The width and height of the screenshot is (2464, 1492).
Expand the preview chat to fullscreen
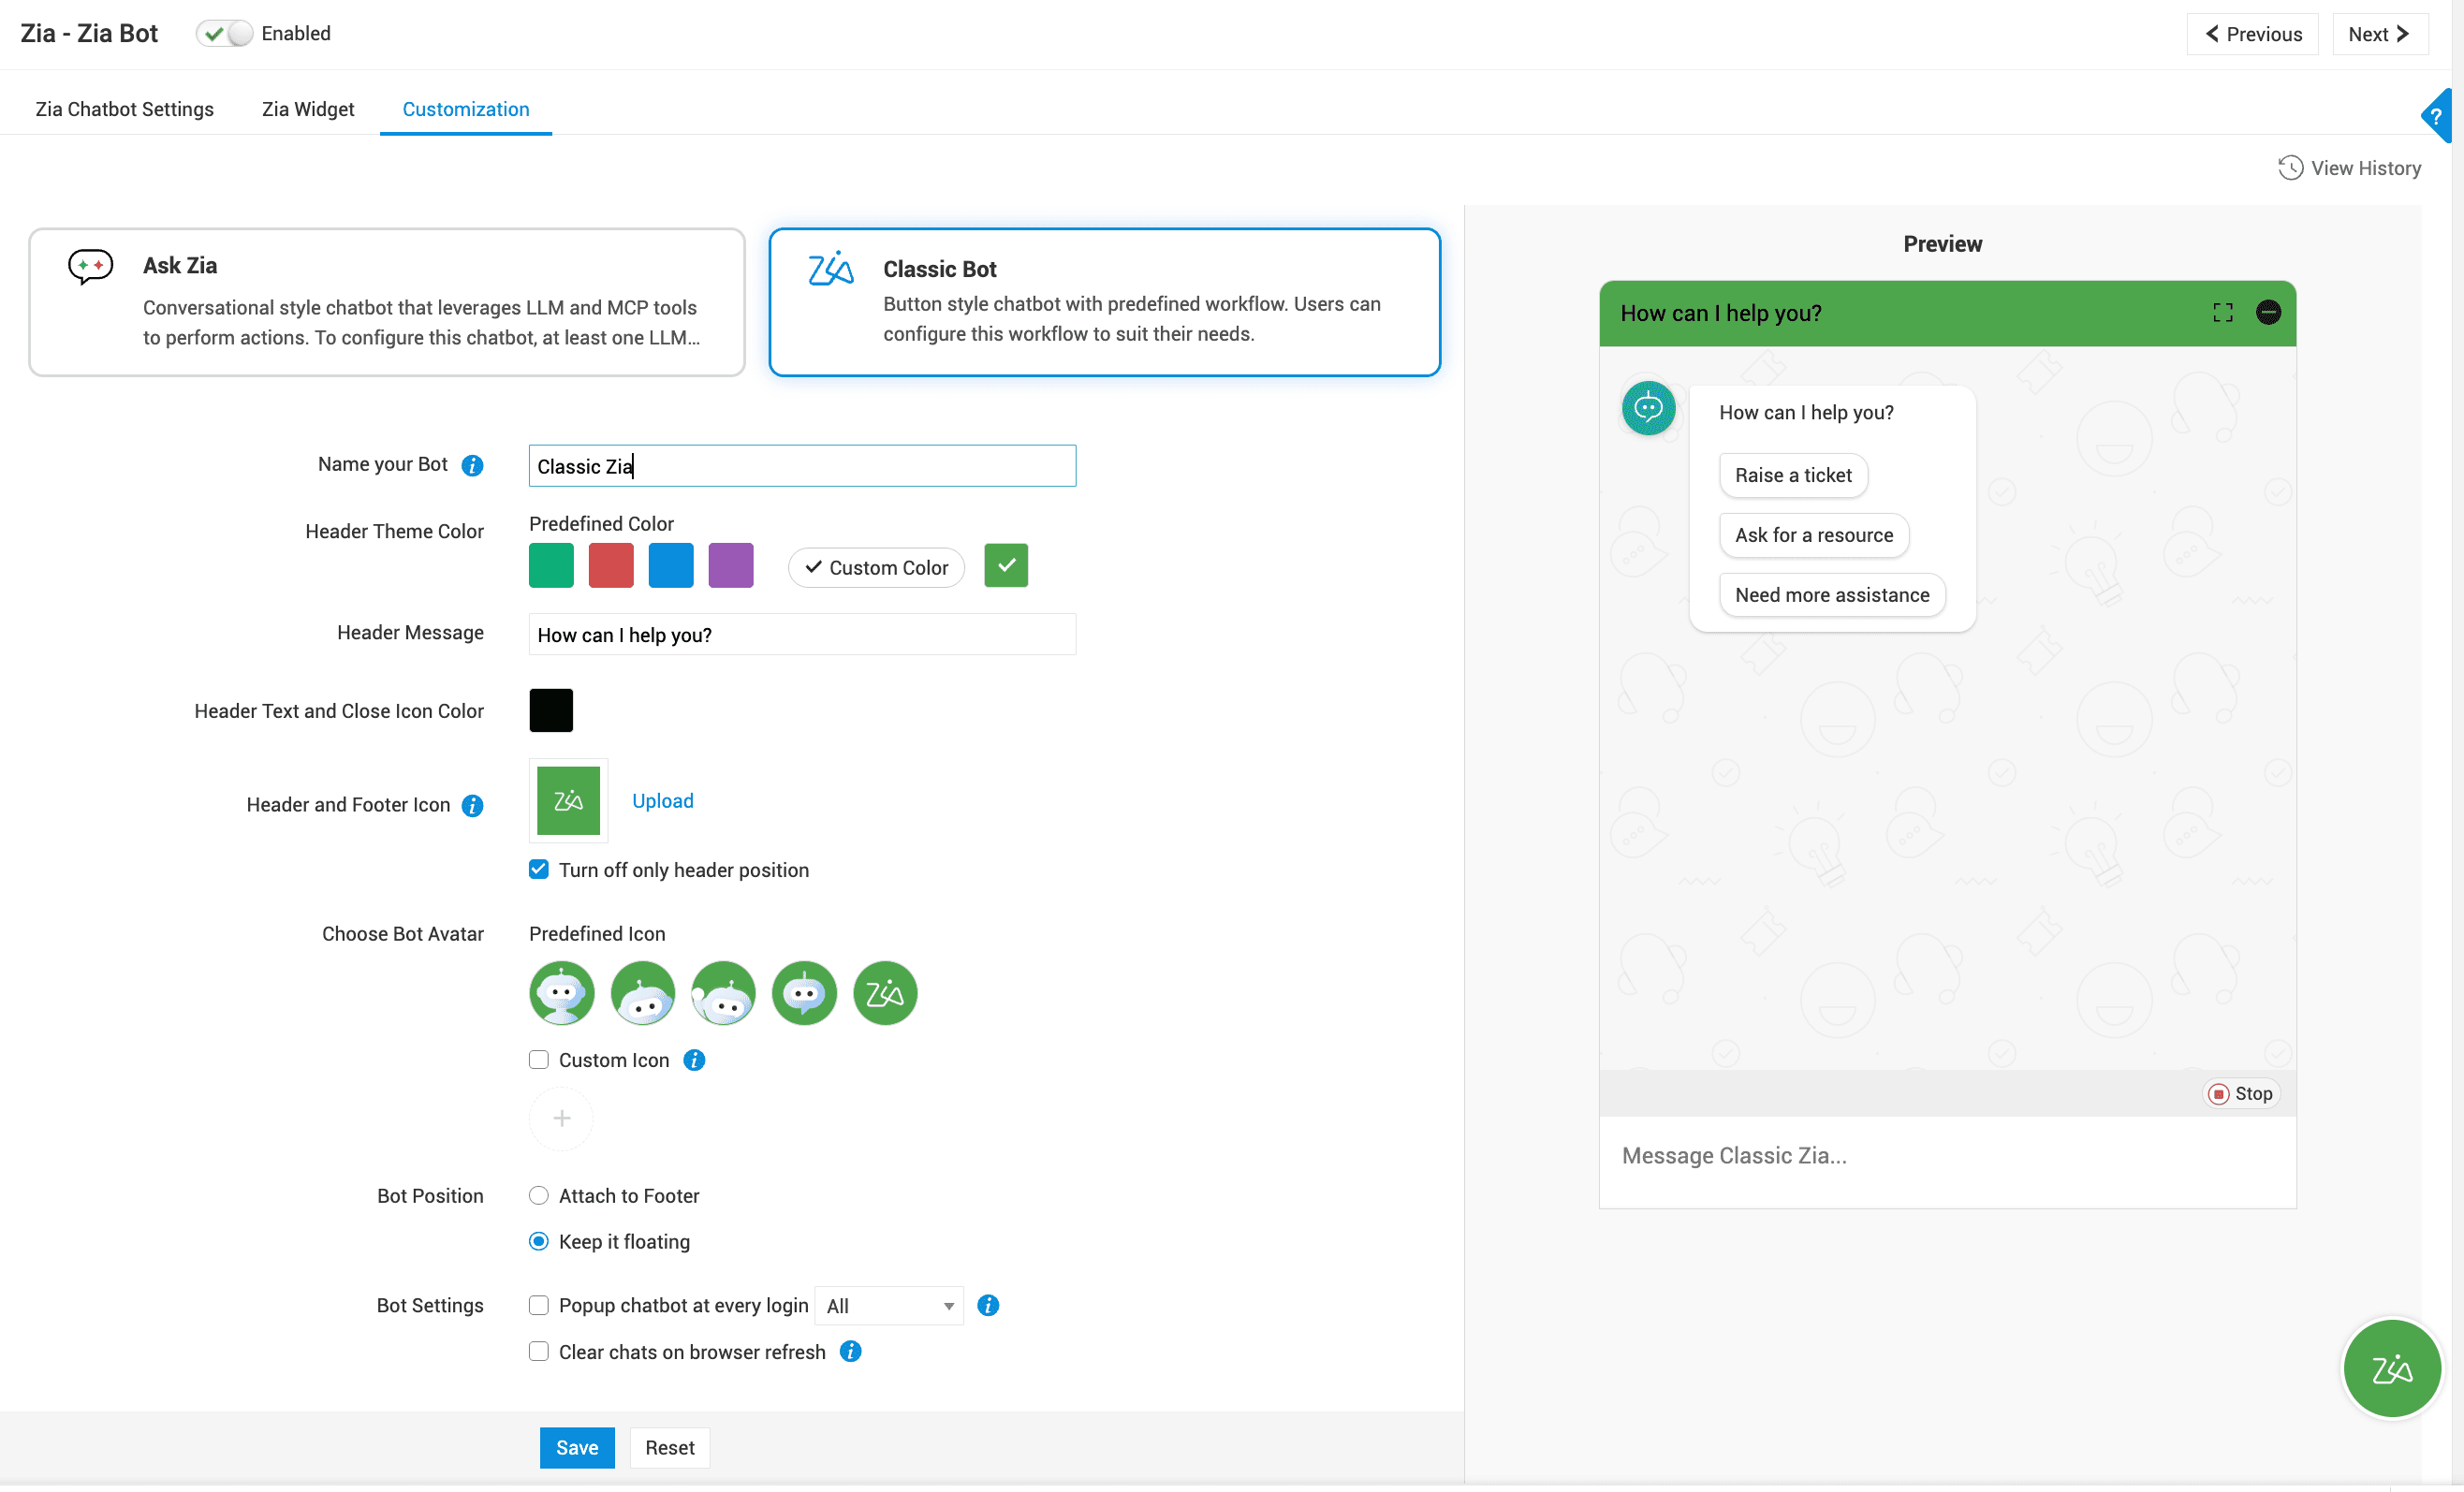tap(2222, 313)
